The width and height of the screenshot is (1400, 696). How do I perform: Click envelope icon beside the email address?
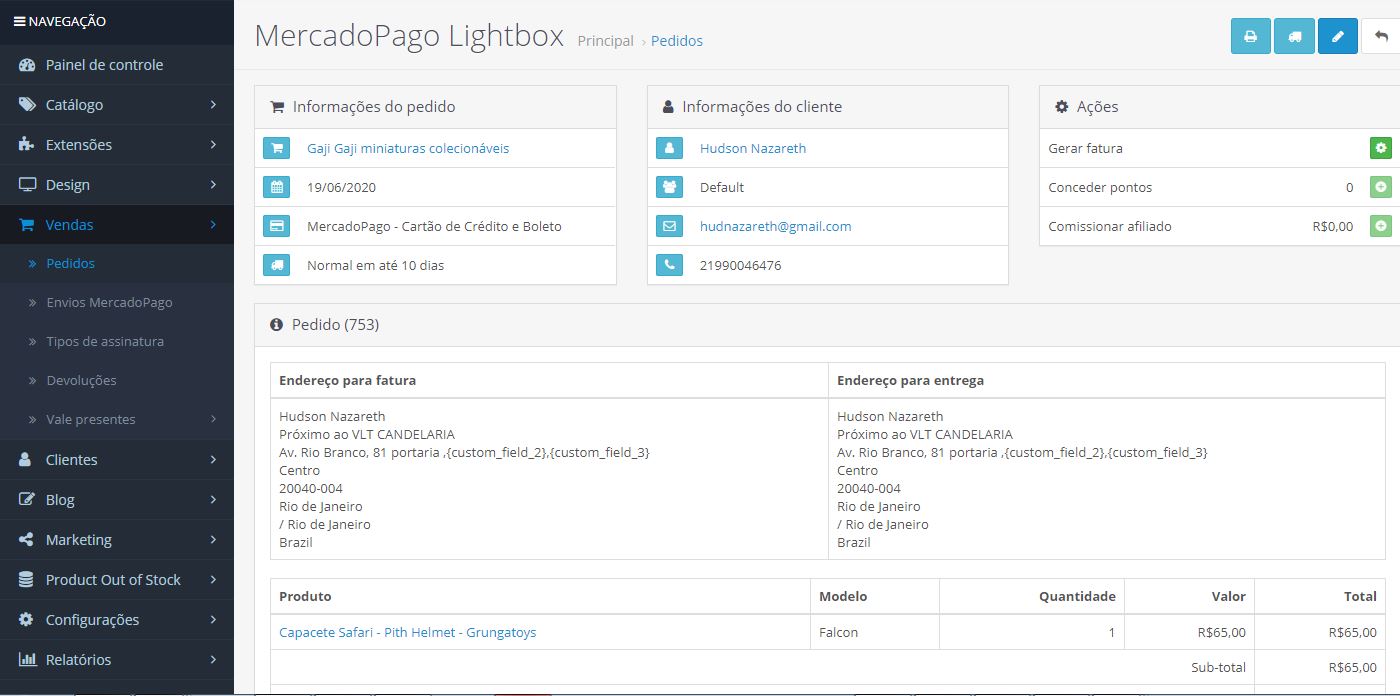click(669, 226)
